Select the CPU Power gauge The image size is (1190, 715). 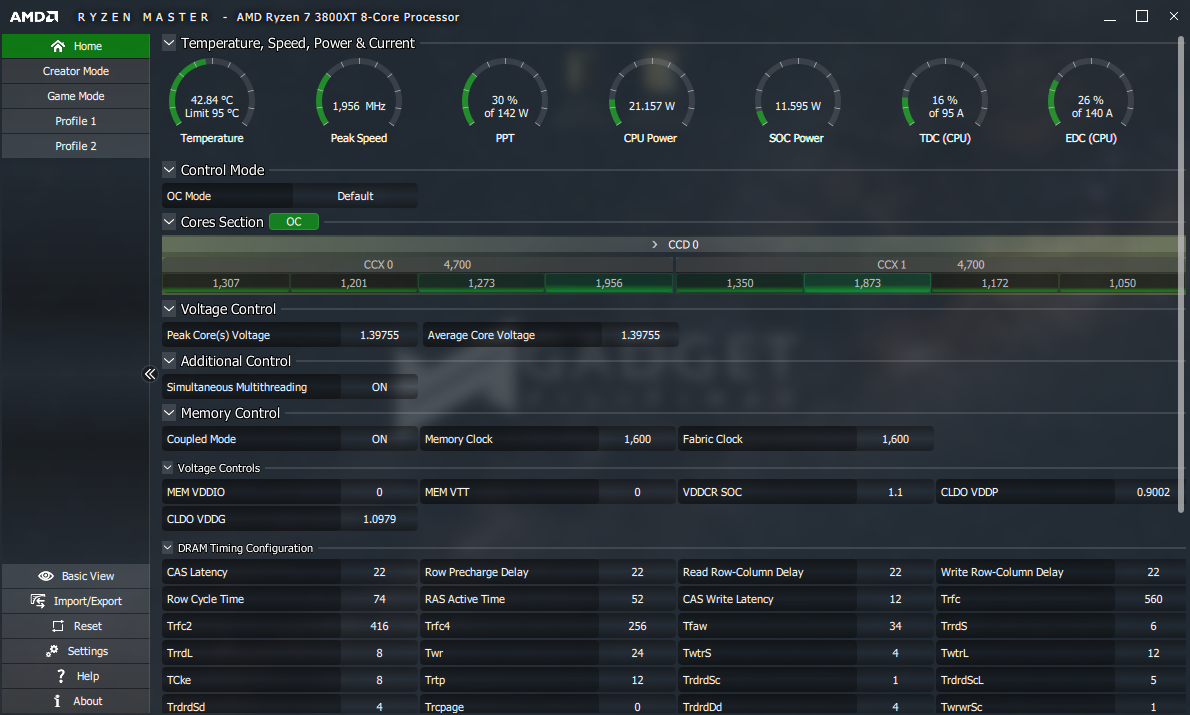click(x=651, y=101)
